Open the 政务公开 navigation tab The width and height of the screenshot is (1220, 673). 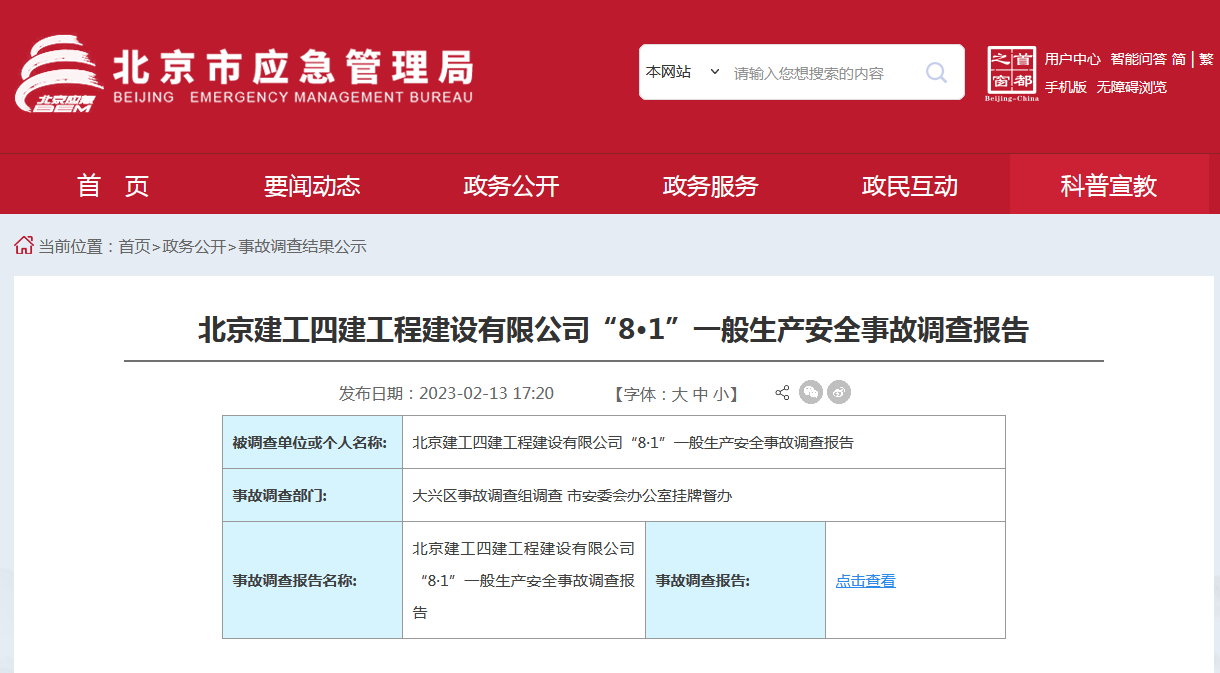coord(511,185)
